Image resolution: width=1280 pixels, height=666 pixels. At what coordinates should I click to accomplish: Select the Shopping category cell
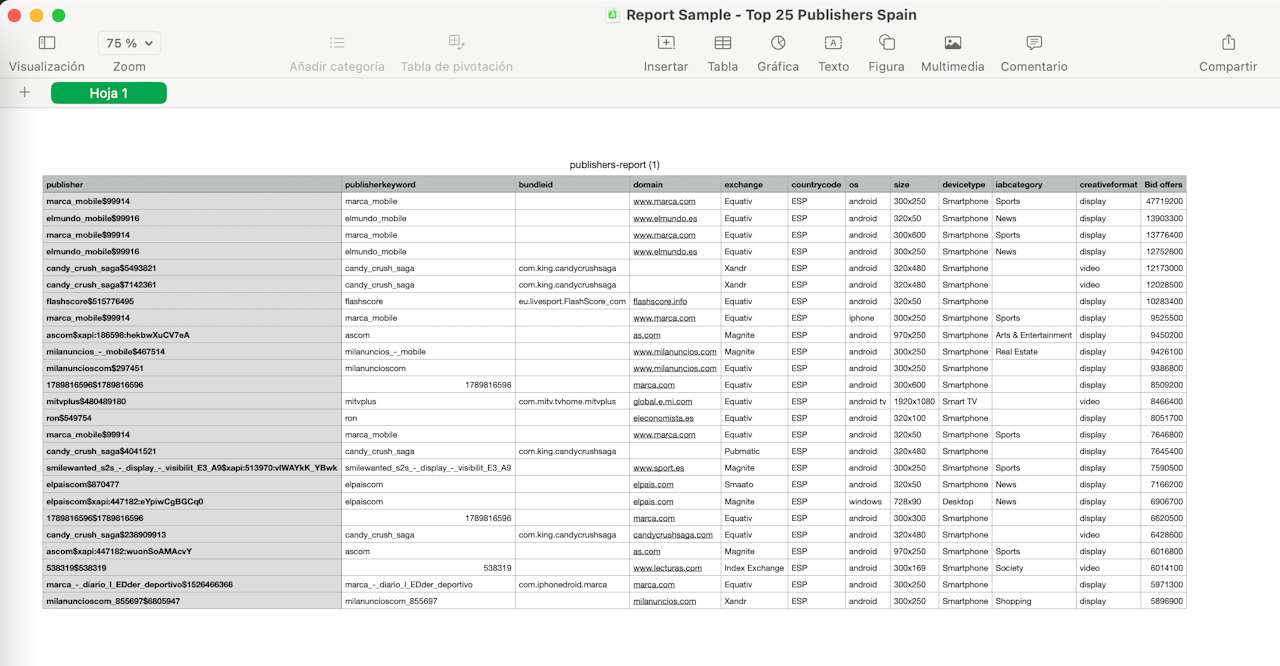point(1034,601)
